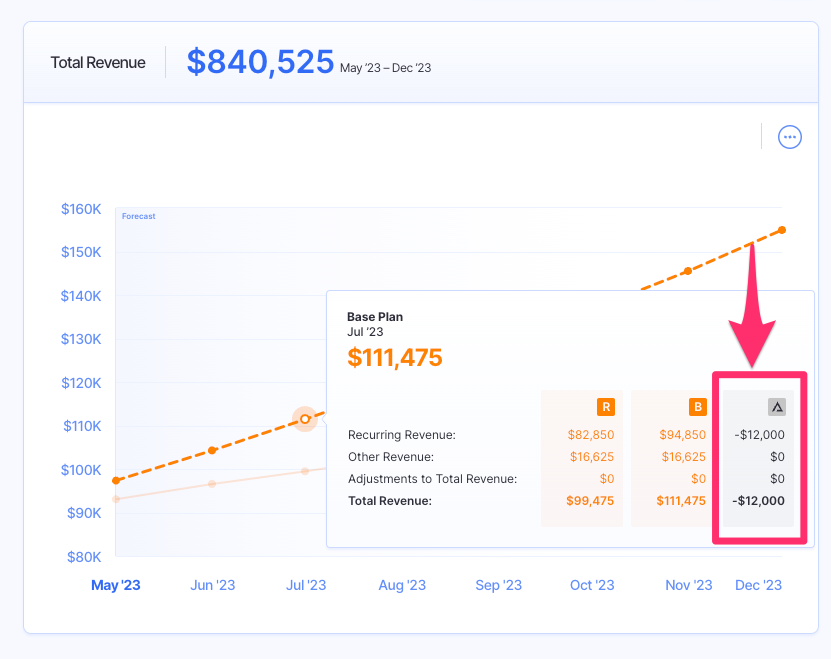Click the $840,525 total revenue figure
This screenshot has width=831, height=659.
[260, 62]
